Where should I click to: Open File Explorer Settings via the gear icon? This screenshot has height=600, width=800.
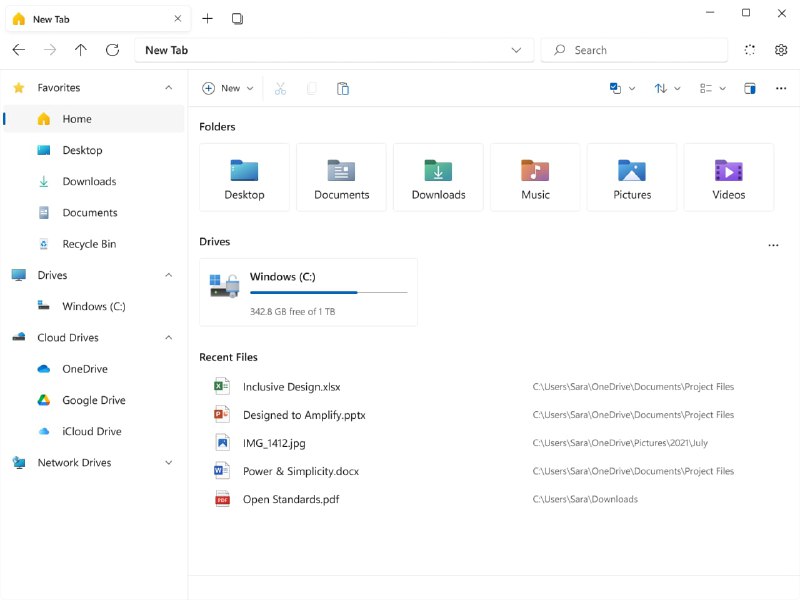click(x=780, y=49)
